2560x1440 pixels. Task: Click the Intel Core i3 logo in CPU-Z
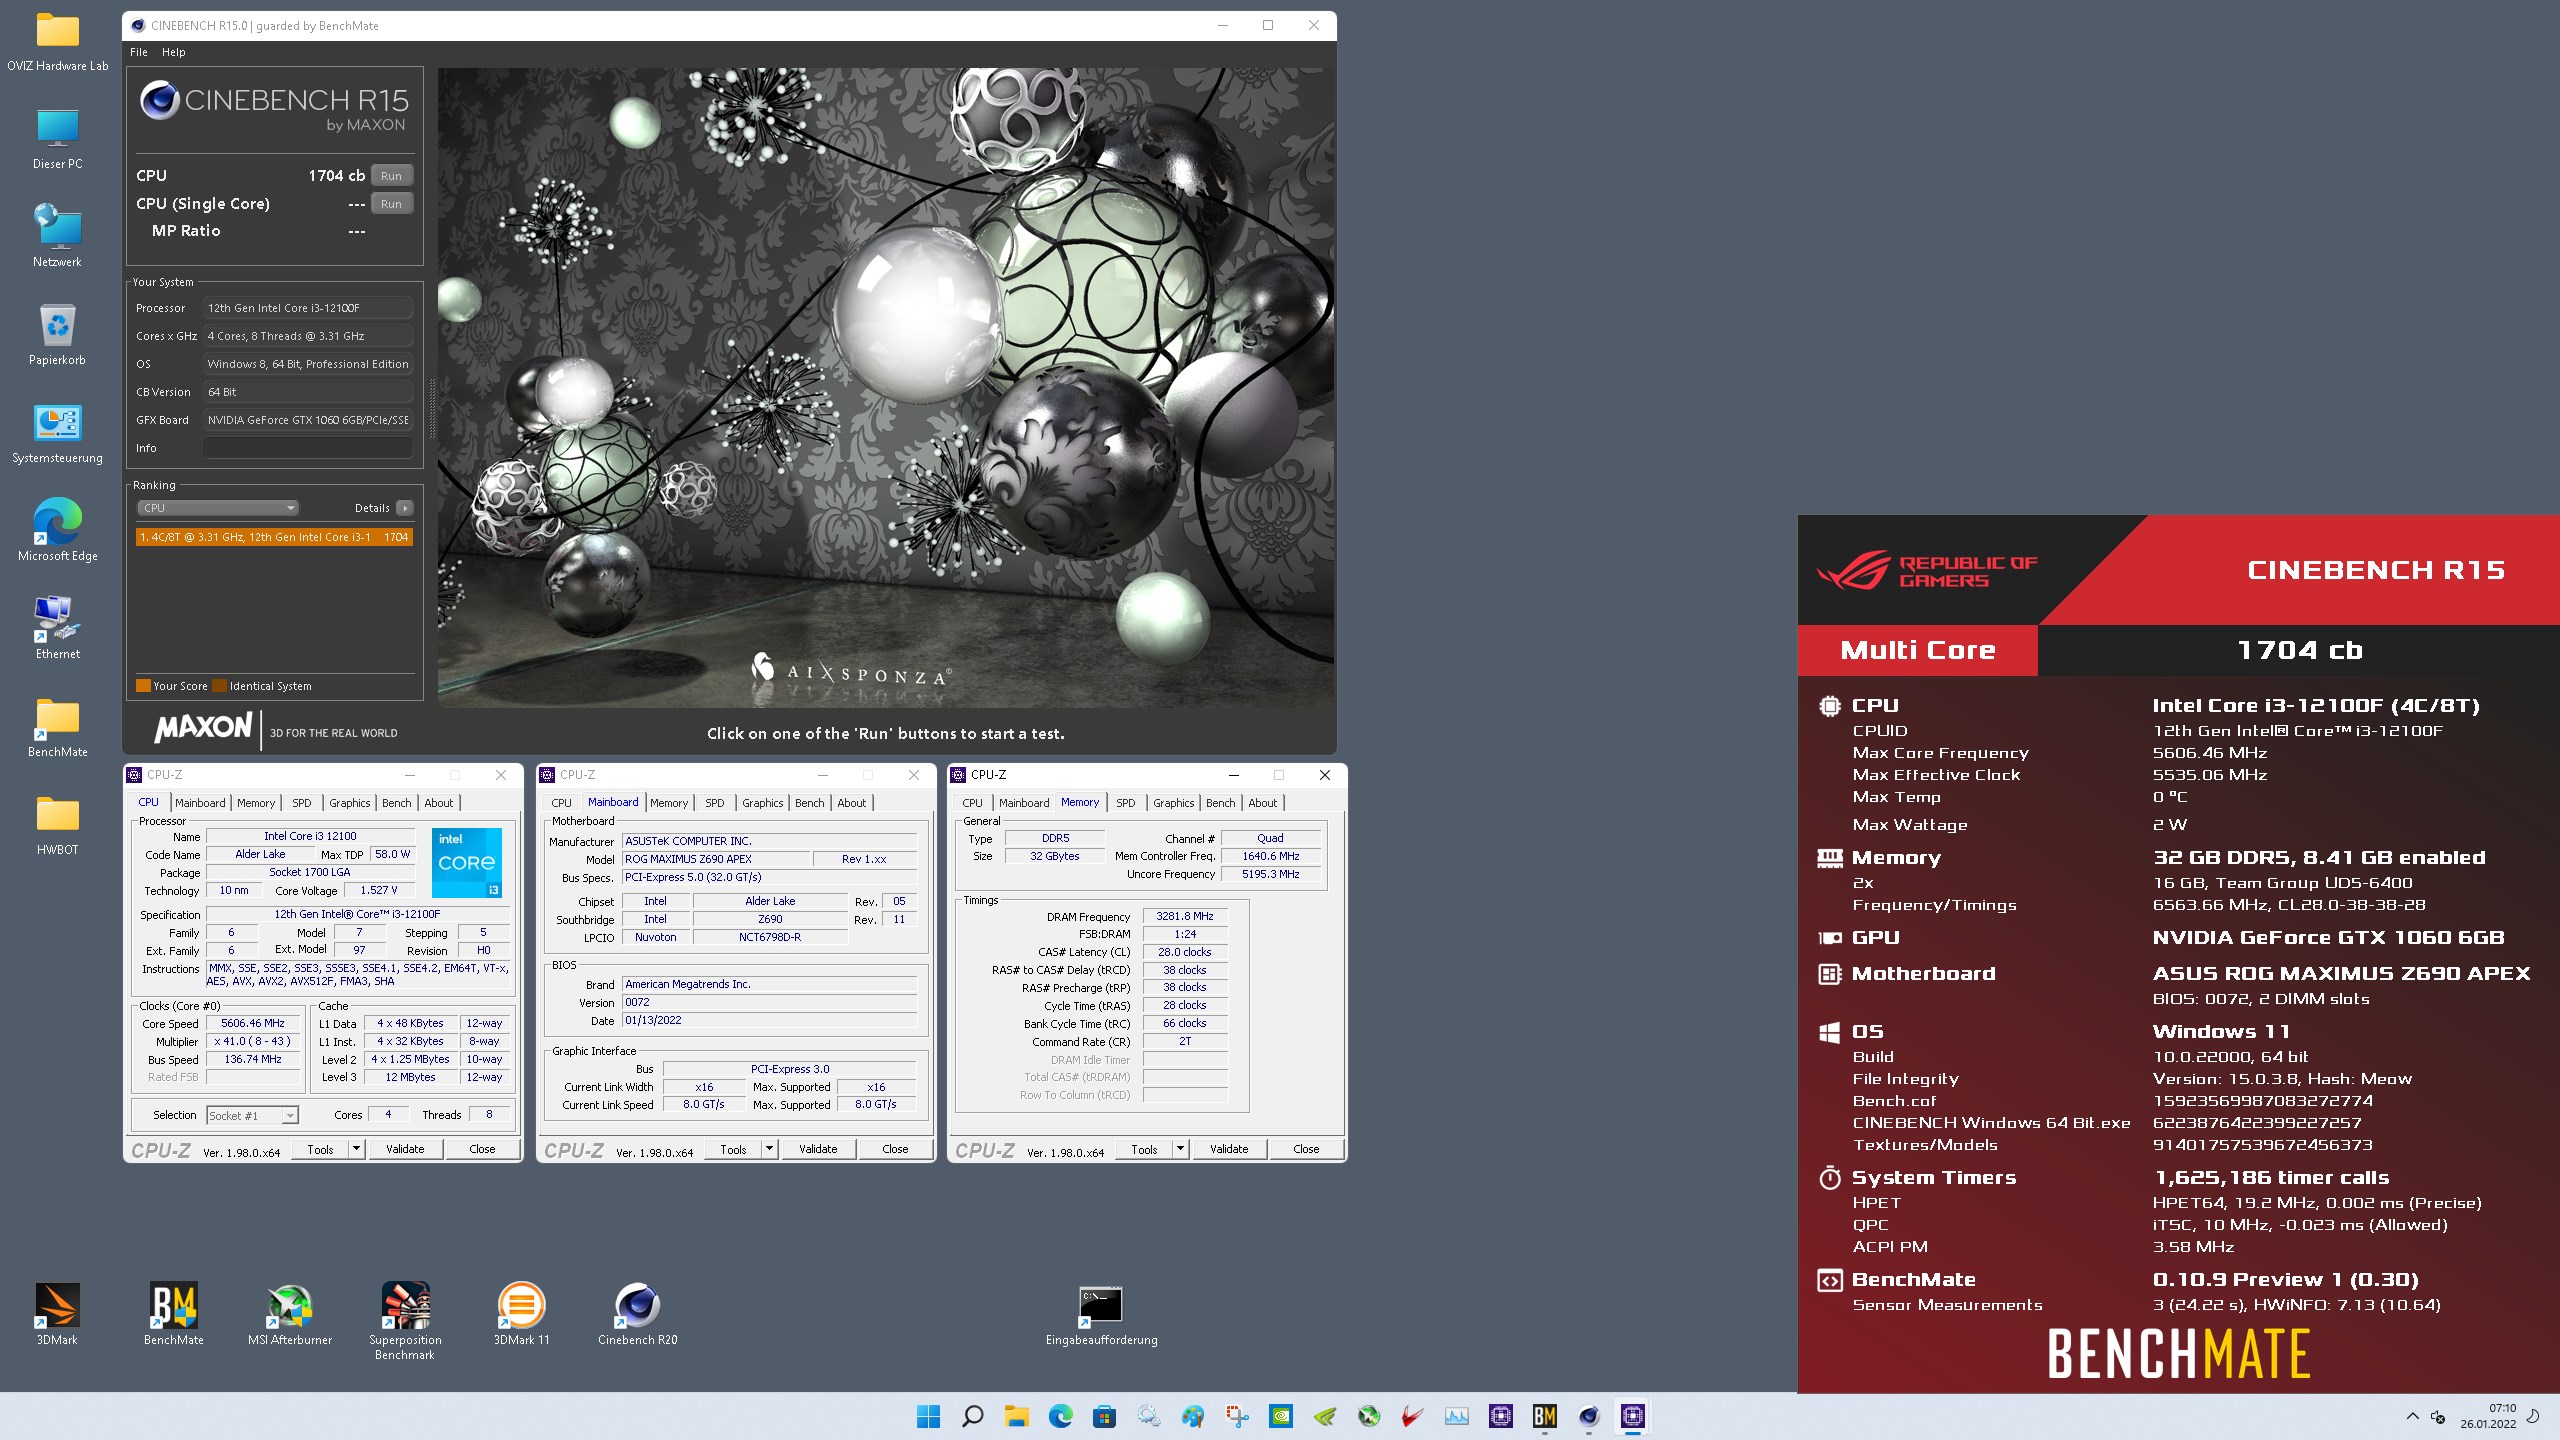[x=467, y=862]
